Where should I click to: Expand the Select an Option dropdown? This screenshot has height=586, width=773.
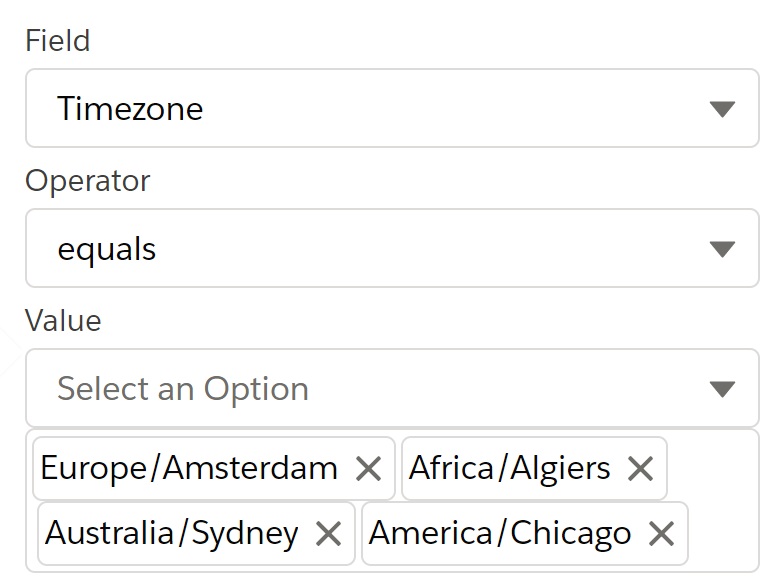pos(392,388)
